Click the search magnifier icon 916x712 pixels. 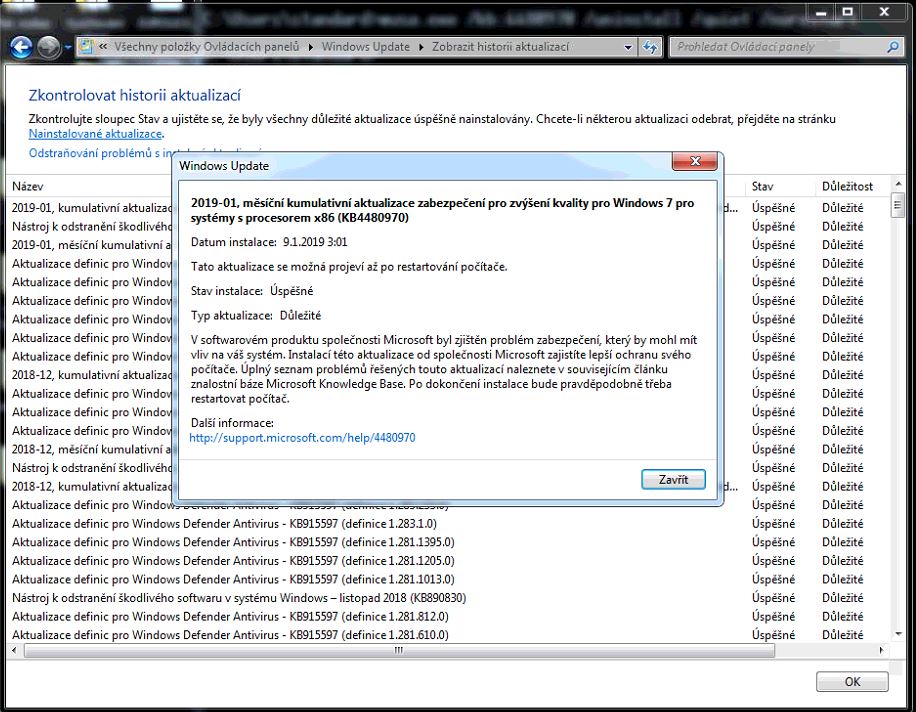(x=893, y=47)
